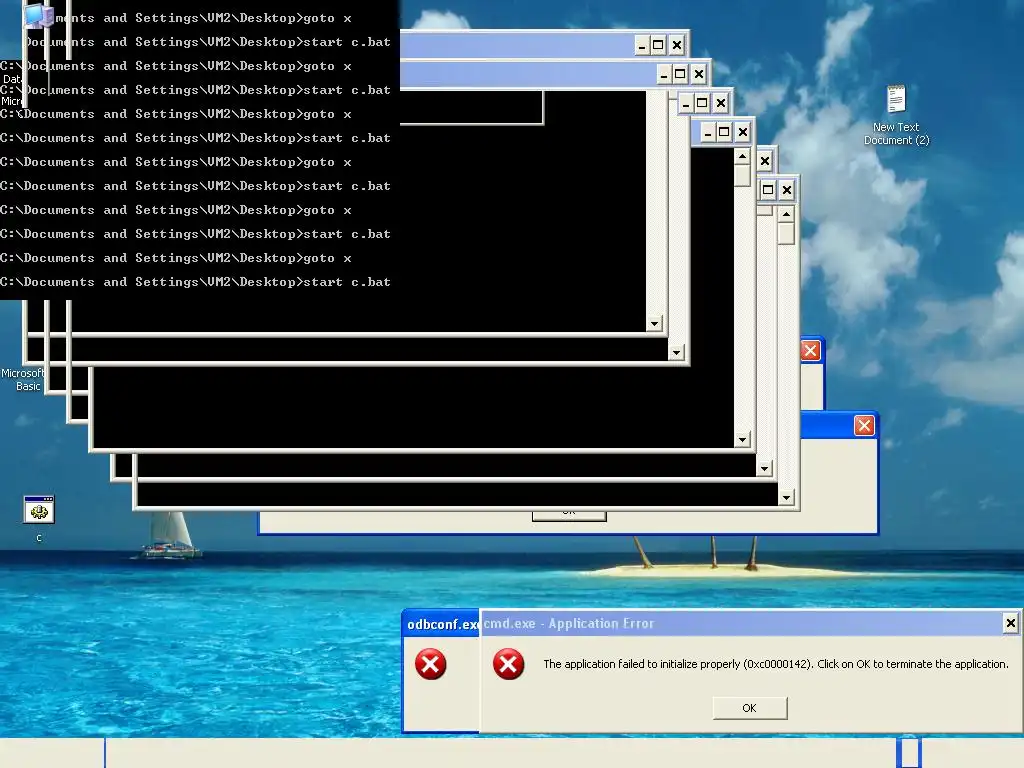
Task: Maximize the lowest cascaded console window
Action: tap(768, 190)
